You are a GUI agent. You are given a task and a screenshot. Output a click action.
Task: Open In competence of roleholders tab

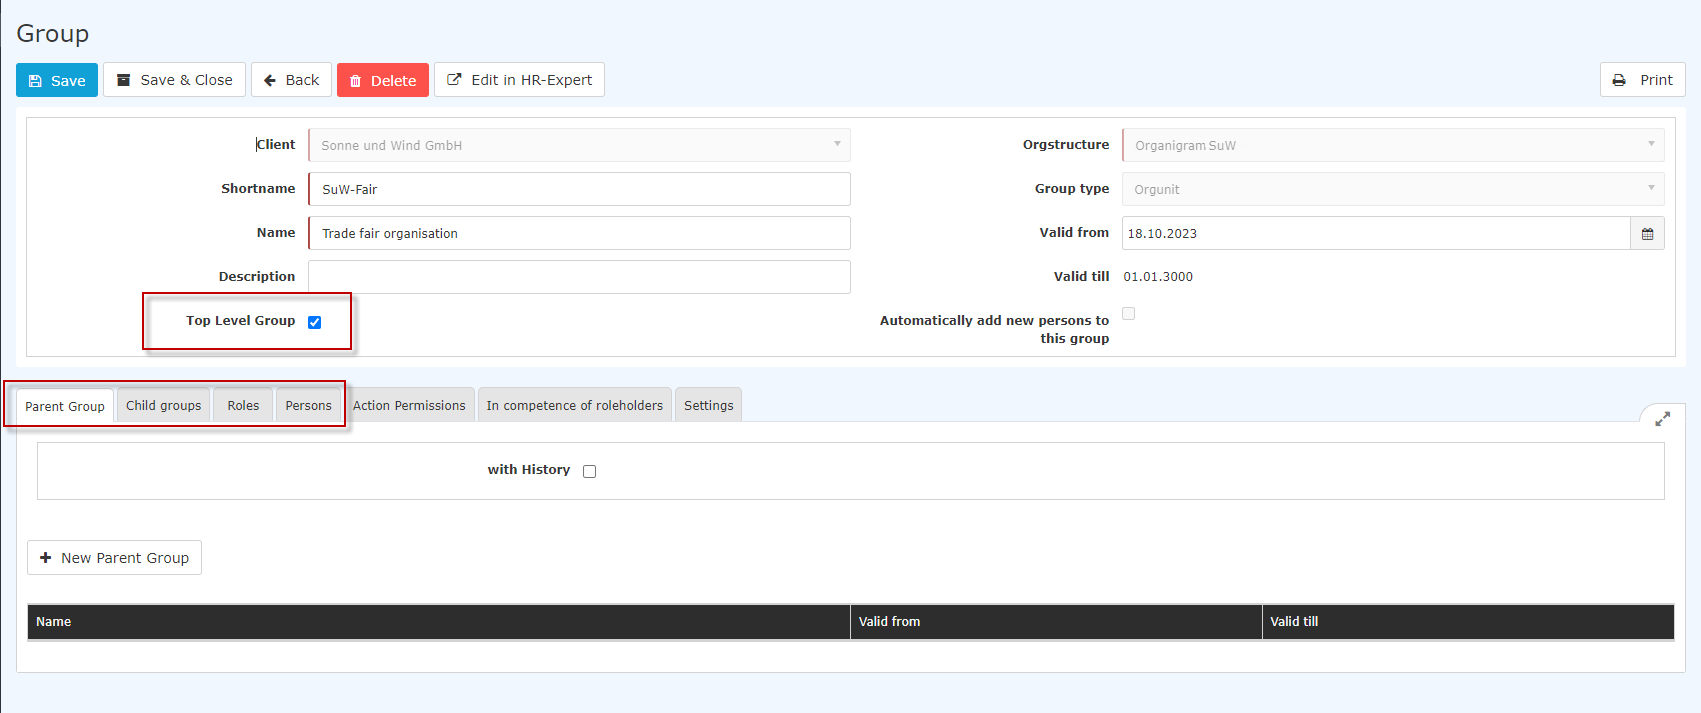[575, 405]
